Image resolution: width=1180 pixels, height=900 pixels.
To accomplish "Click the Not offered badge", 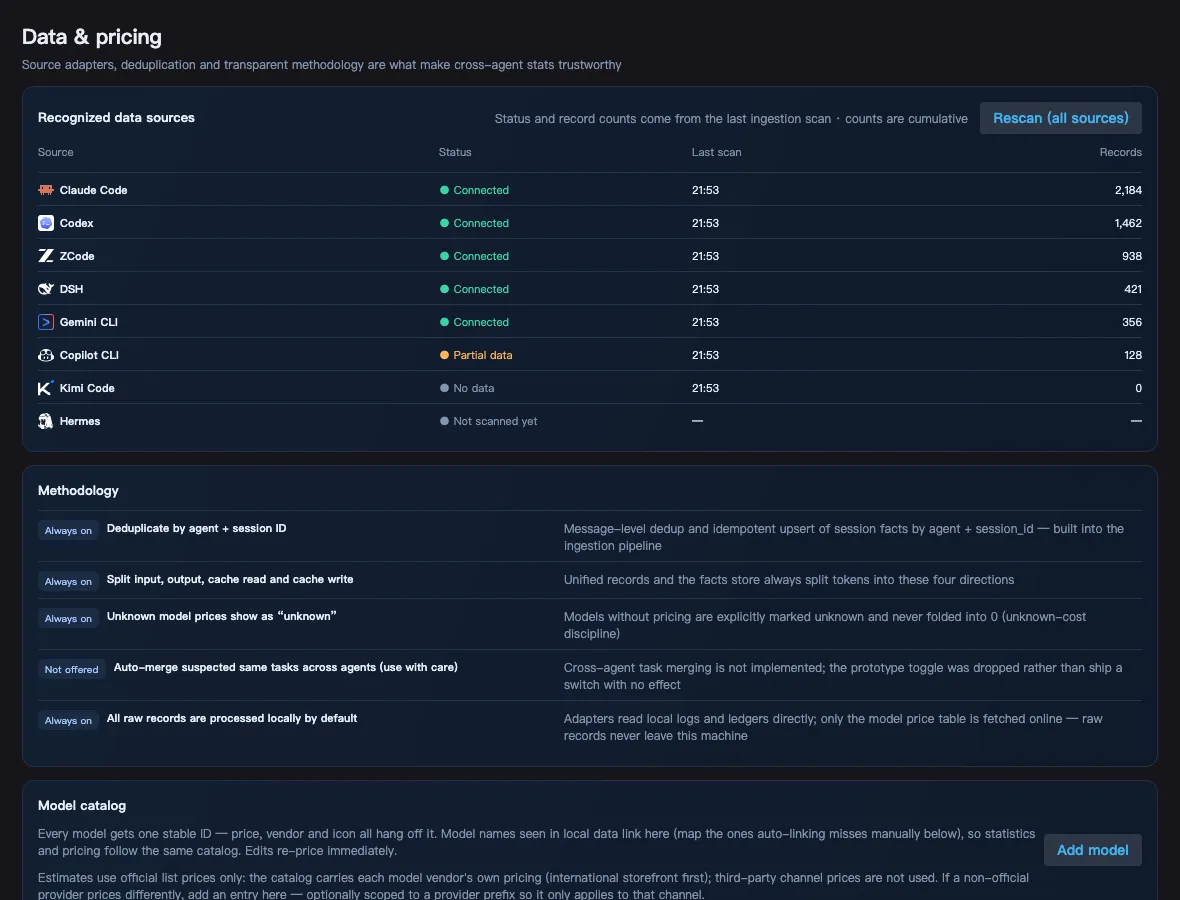I will pos(71,670).
